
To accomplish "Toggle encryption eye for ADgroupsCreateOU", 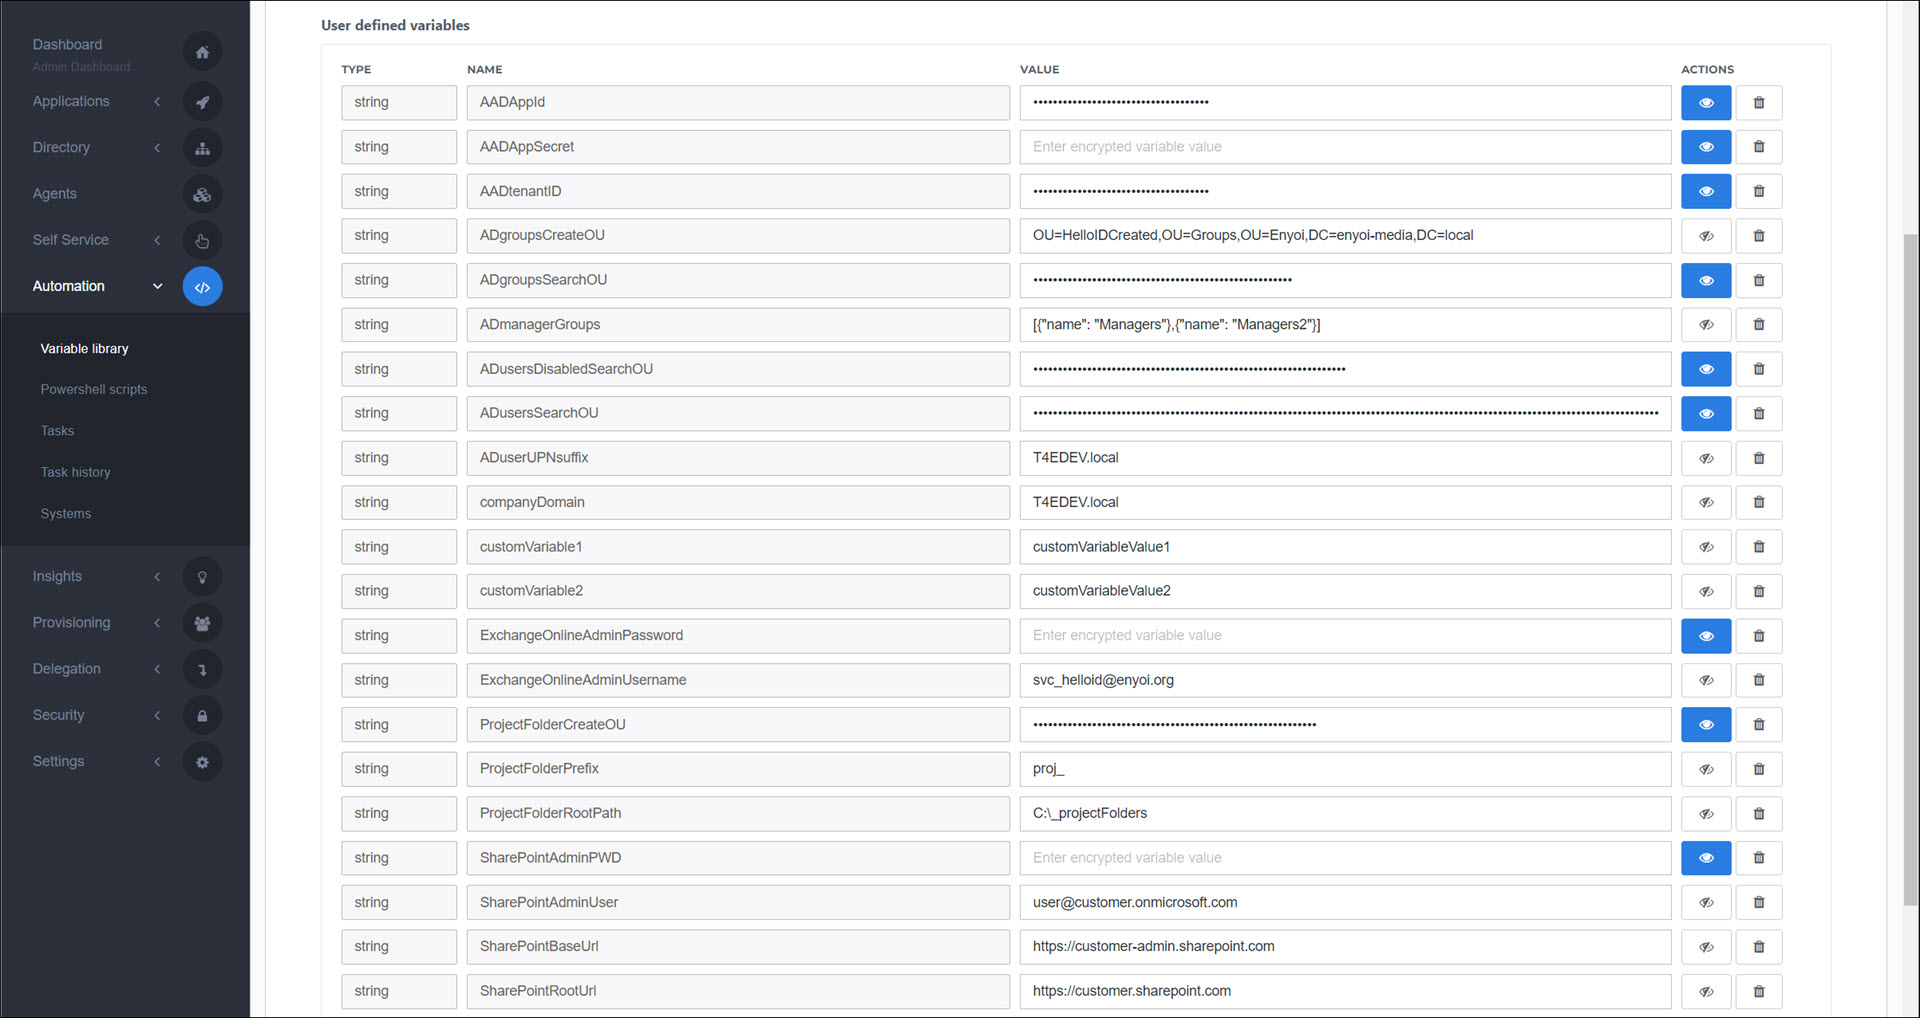I will point(1706,236).
